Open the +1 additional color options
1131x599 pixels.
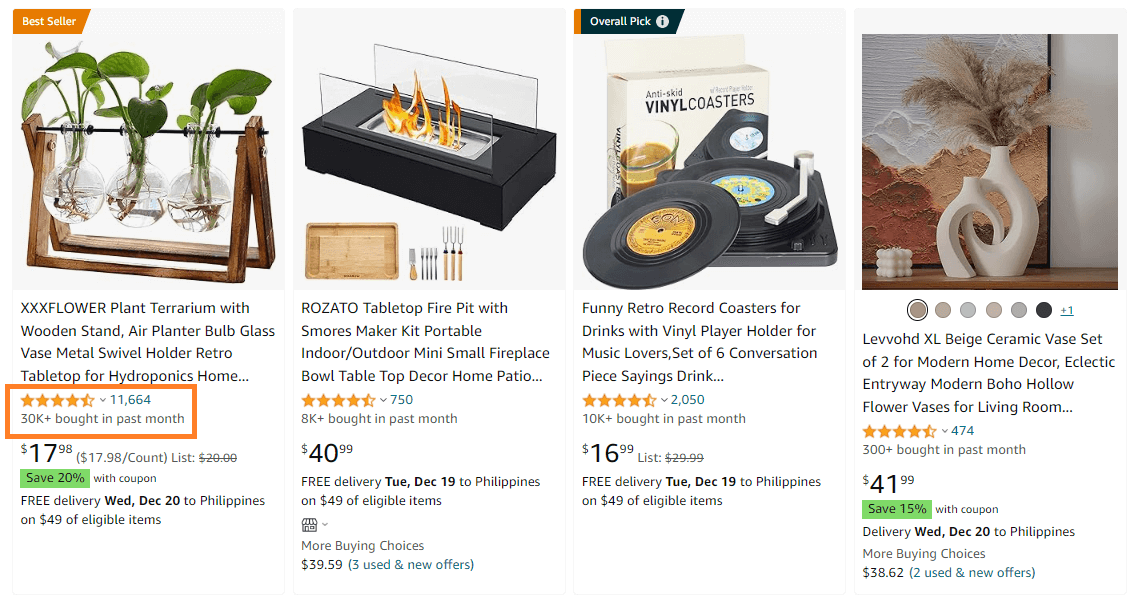pyautogui.click(x=1067, y=310)
